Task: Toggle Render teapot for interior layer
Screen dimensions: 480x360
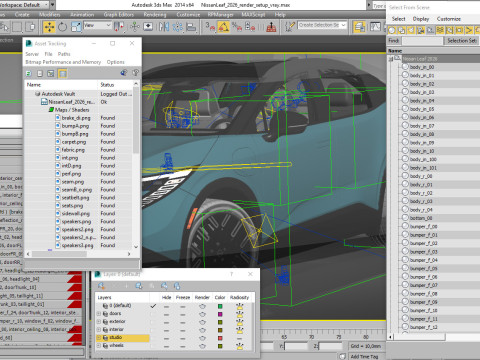Action: coord(202,330)
